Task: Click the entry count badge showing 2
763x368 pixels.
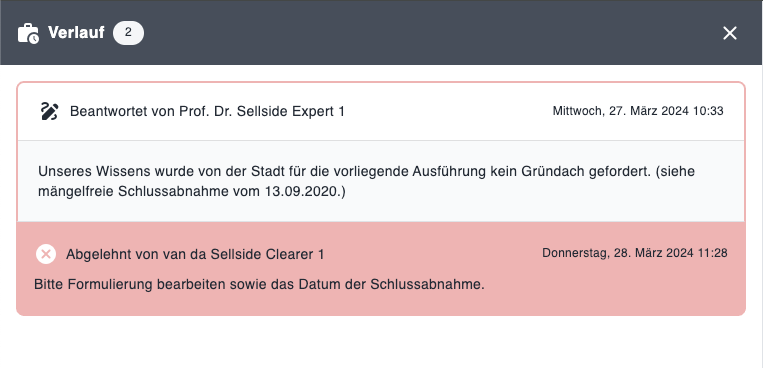Action: click(128, 33)
